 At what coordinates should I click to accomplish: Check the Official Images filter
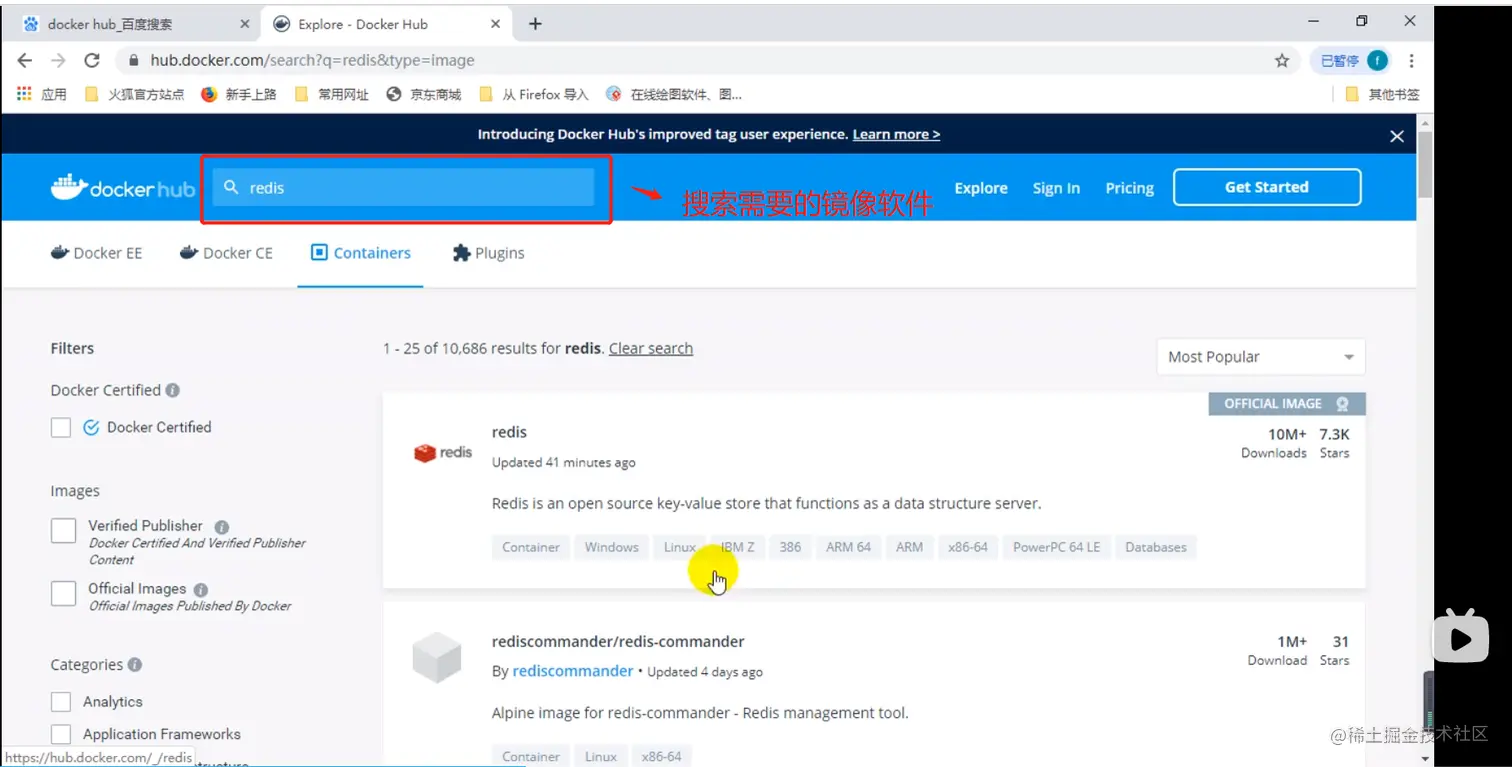pos(63,593)
